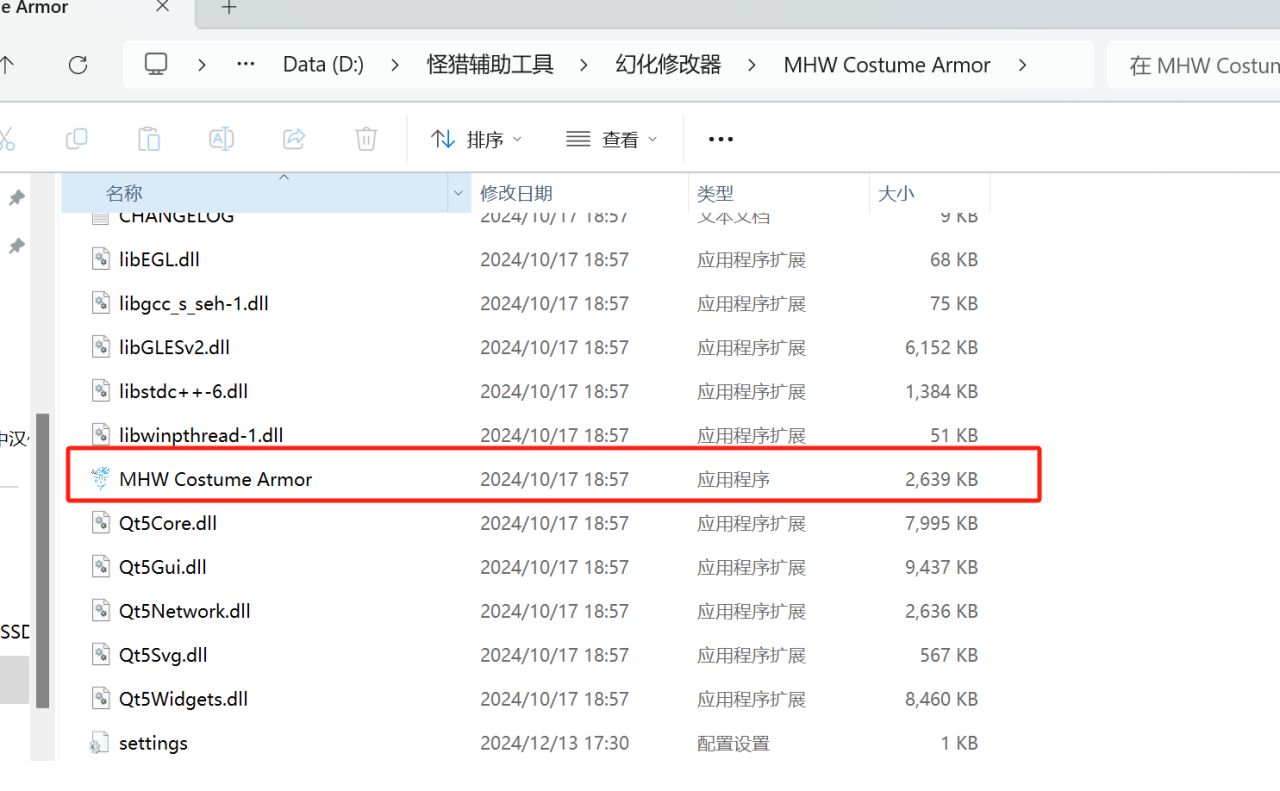Click the Paste toolbar icon

(149, 139)
